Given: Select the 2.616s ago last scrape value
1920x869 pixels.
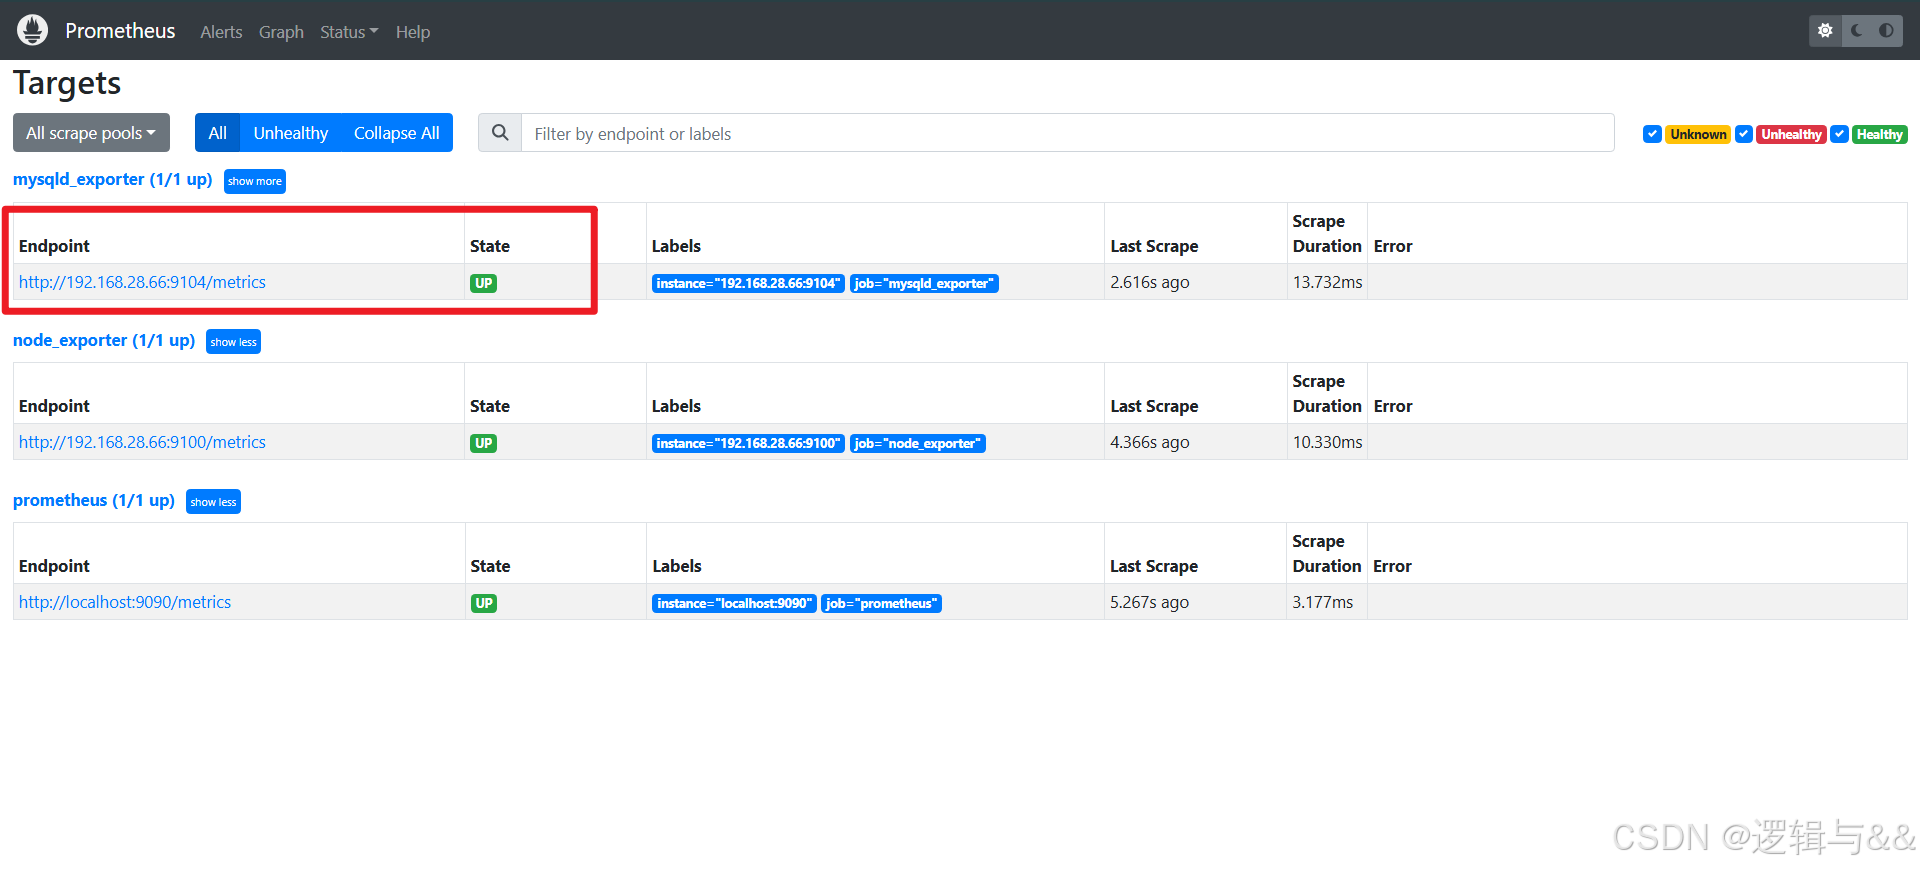Looking at the screenshot, I should (x=1150, y=282).
